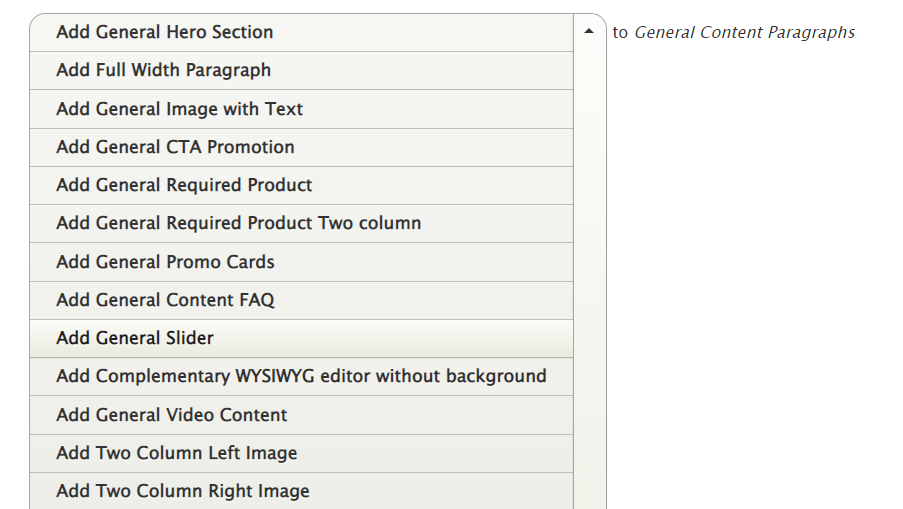Add Complementary WYSIWYG editor without background
Screen dimensions: 903x509
(x=301, y=376)
